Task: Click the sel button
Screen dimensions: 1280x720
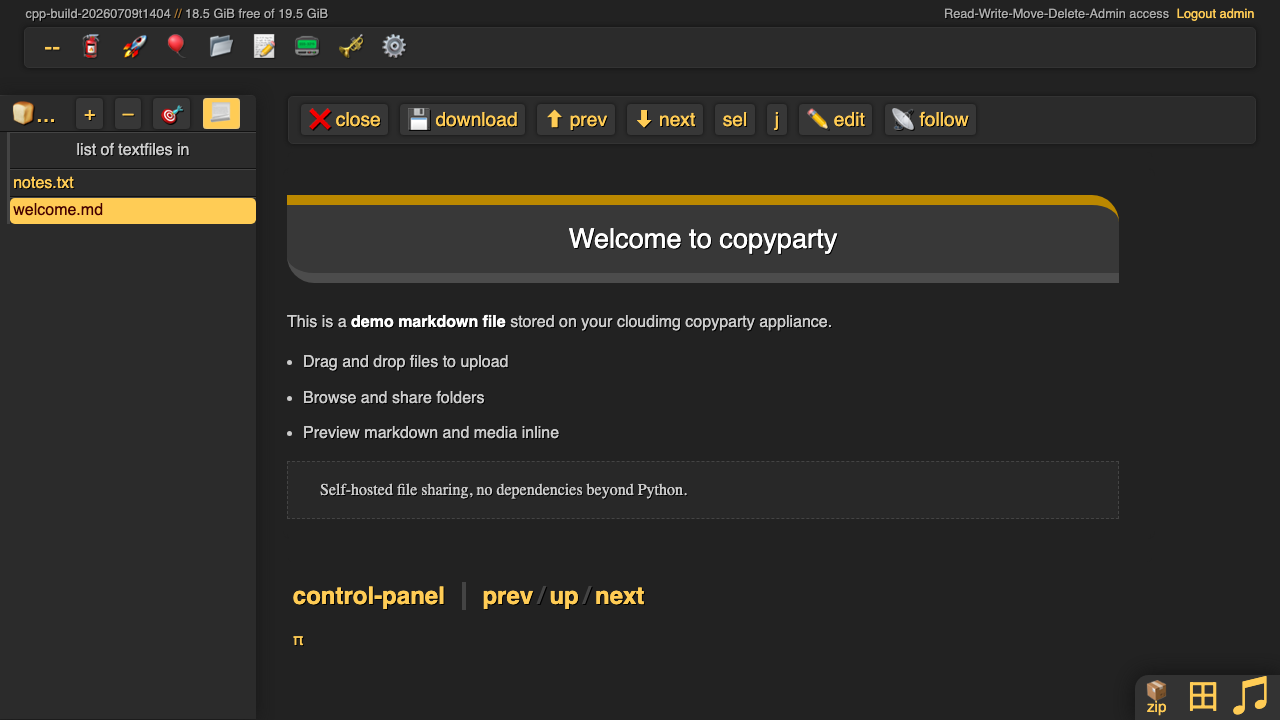Action: (735, 120)
